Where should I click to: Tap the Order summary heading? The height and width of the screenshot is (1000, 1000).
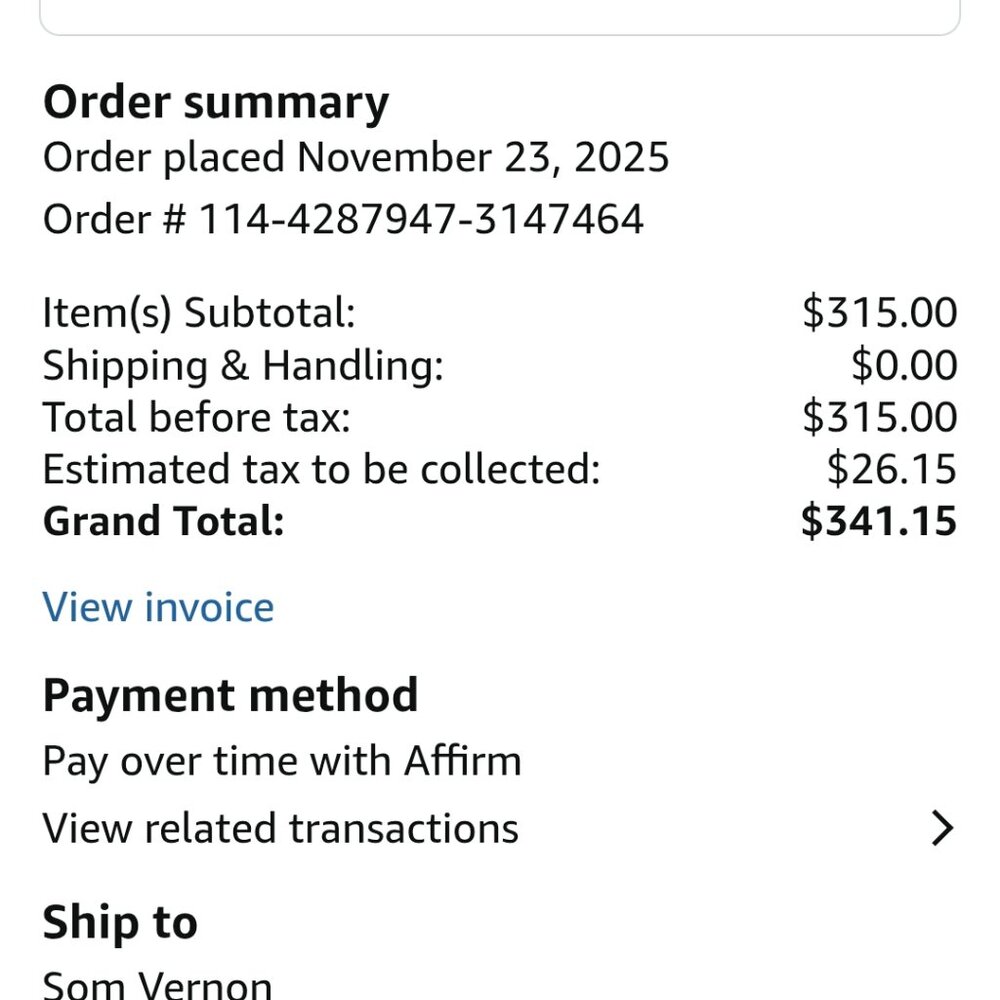tap(215, 103)
